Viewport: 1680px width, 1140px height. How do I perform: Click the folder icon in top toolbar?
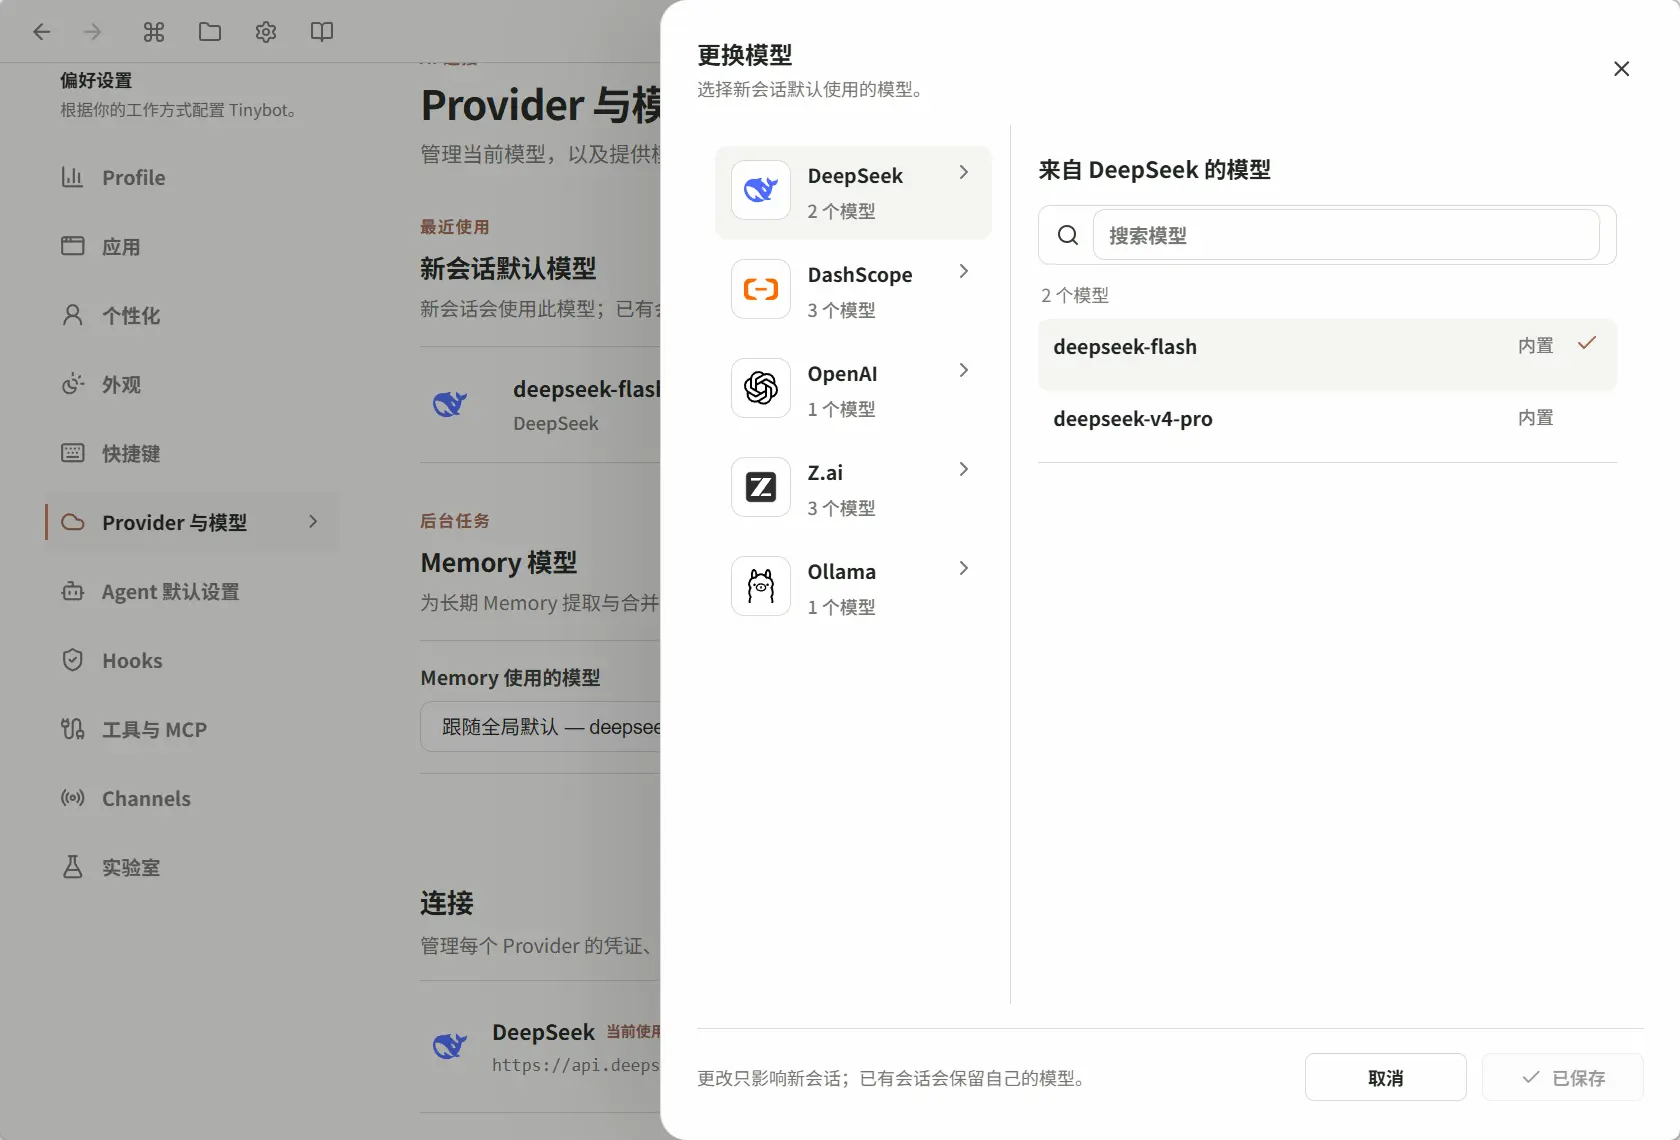209,32
